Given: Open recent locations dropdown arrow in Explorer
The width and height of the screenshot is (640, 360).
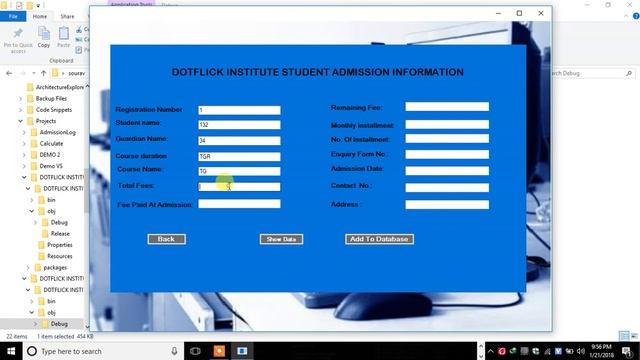Looking at the screenshot, I should [33, 73].
